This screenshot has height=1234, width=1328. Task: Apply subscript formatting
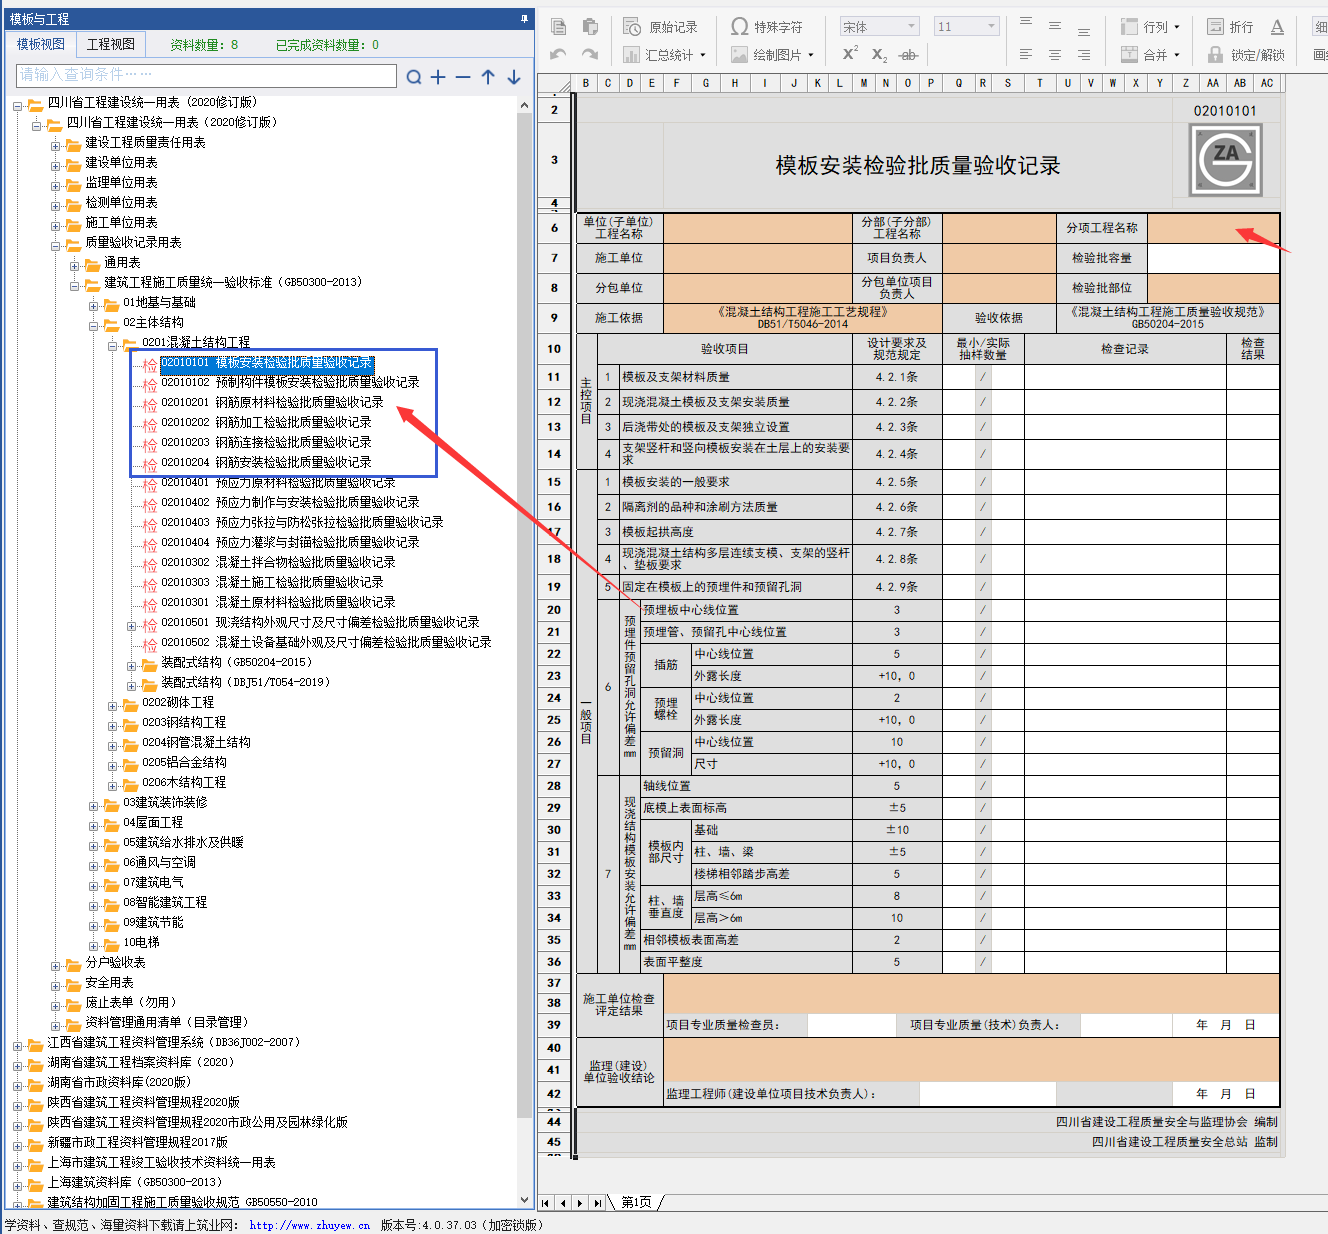(879, 55)
